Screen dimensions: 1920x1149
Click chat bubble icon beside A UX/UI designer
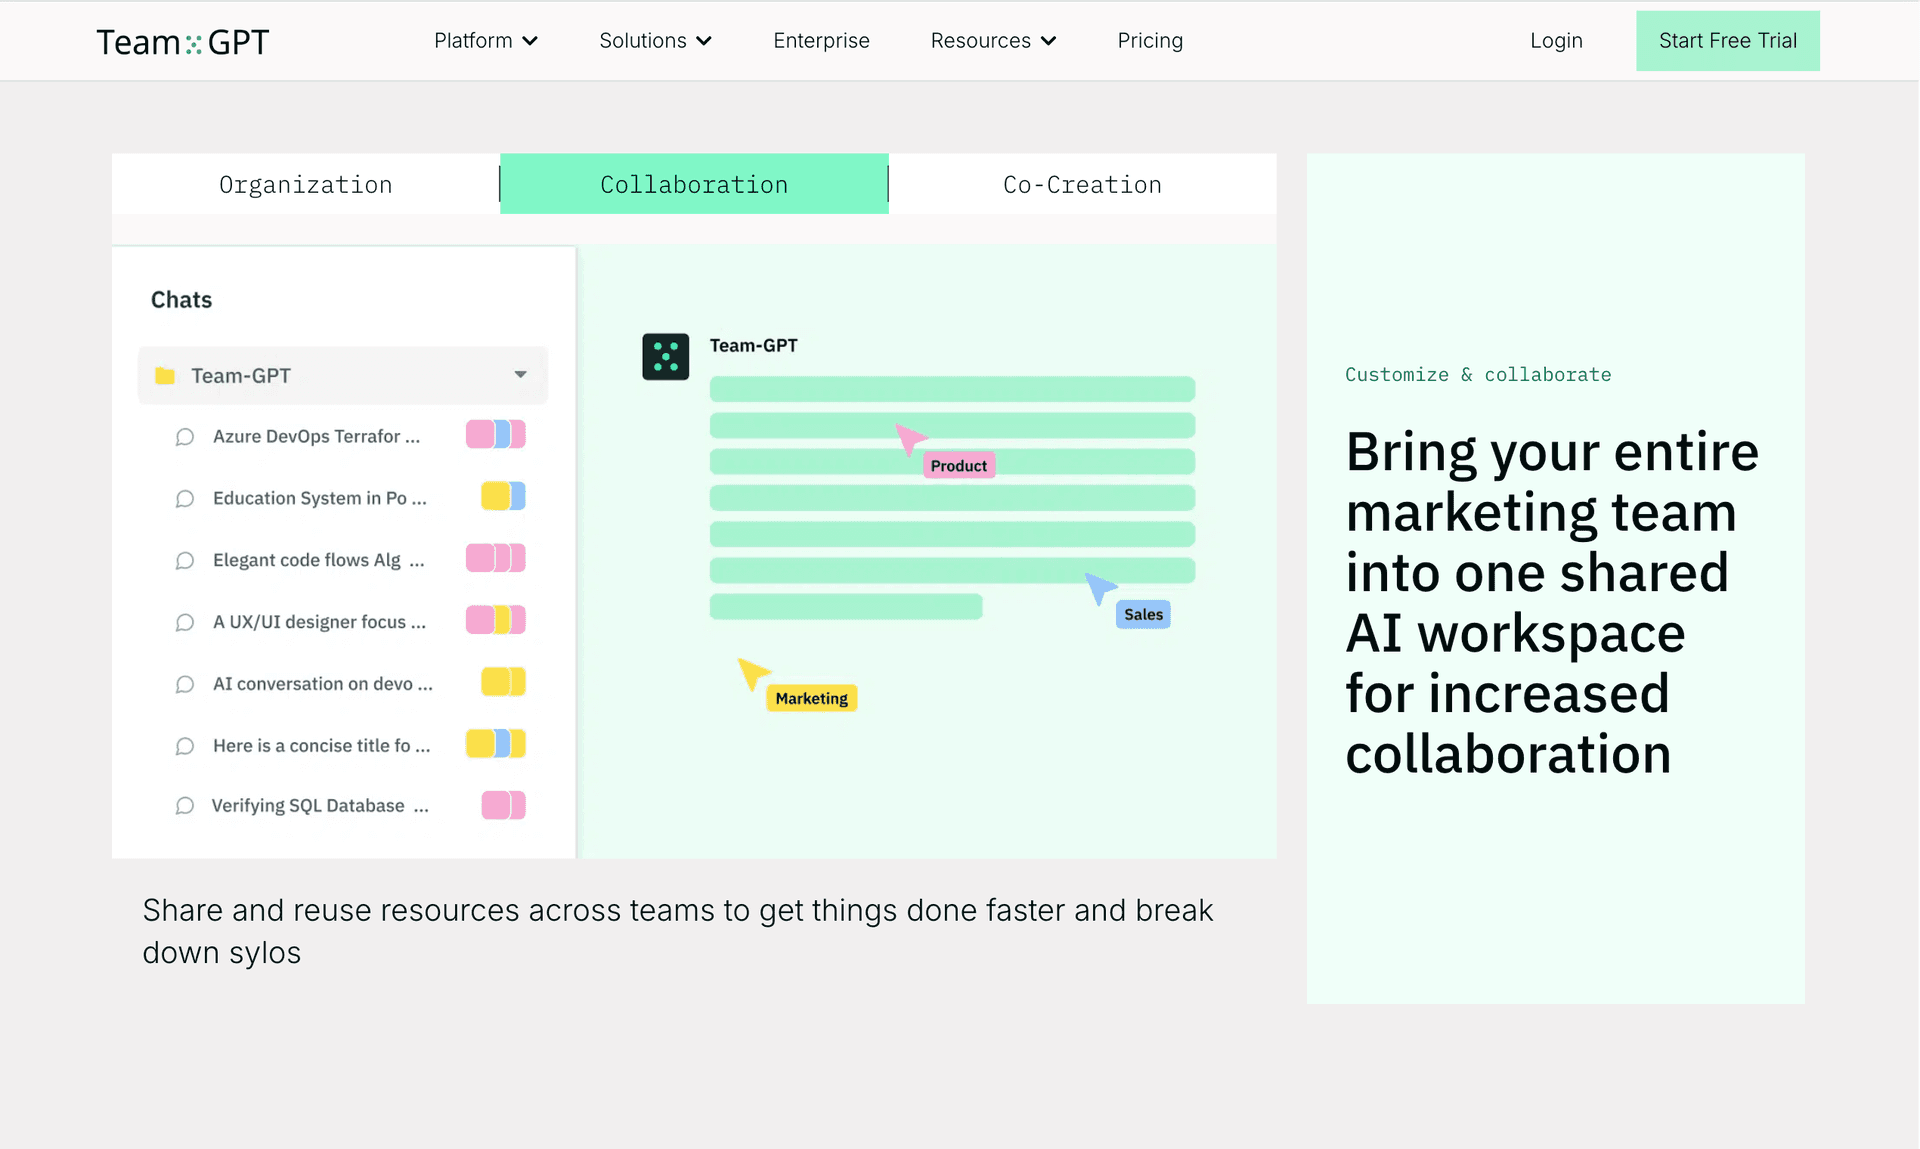pos(185,623)
